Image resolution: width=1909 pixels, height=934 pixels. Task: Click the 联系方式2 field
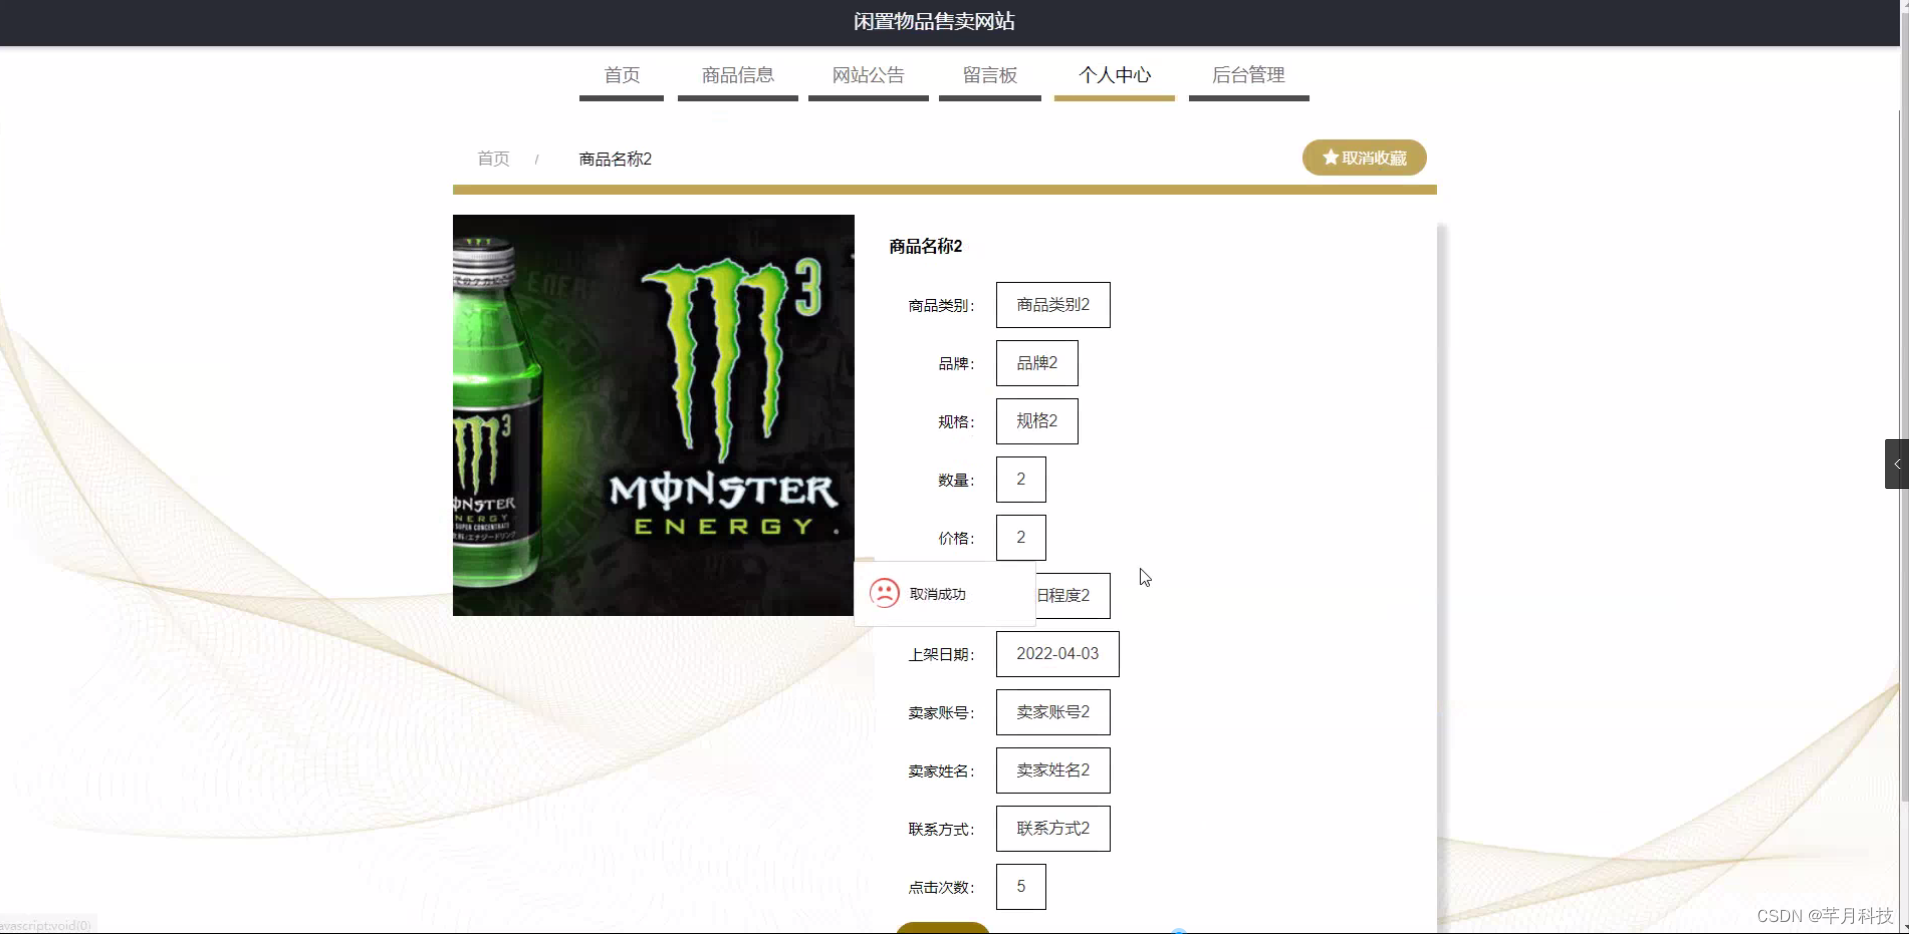pyautogui.click(x=1052, y=828)
